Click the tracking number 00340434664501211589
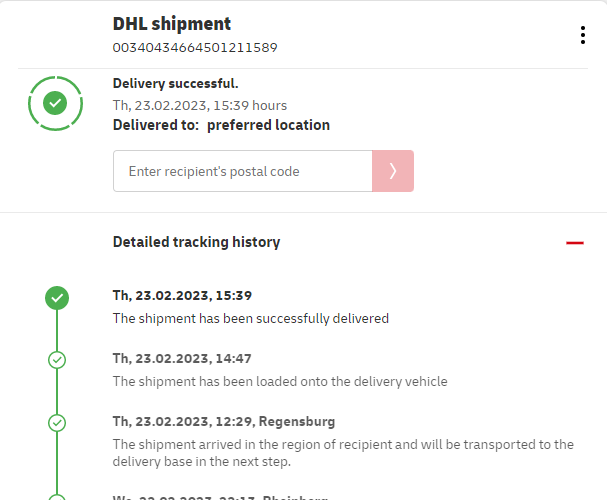The height and width of the screenshot is (500, 607). [x=195, y=47]
